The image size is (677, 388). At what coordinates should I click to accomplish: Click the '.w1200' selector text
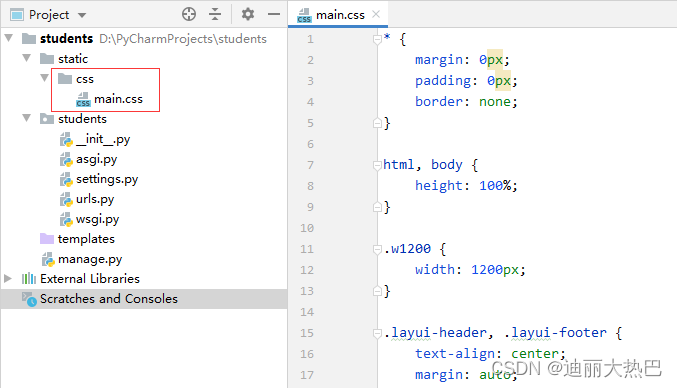407,249
